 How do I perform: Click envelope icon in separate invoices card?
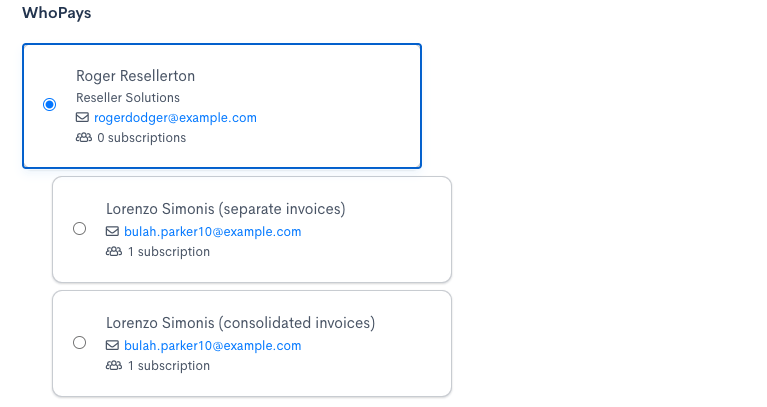[x=113, y=232]
